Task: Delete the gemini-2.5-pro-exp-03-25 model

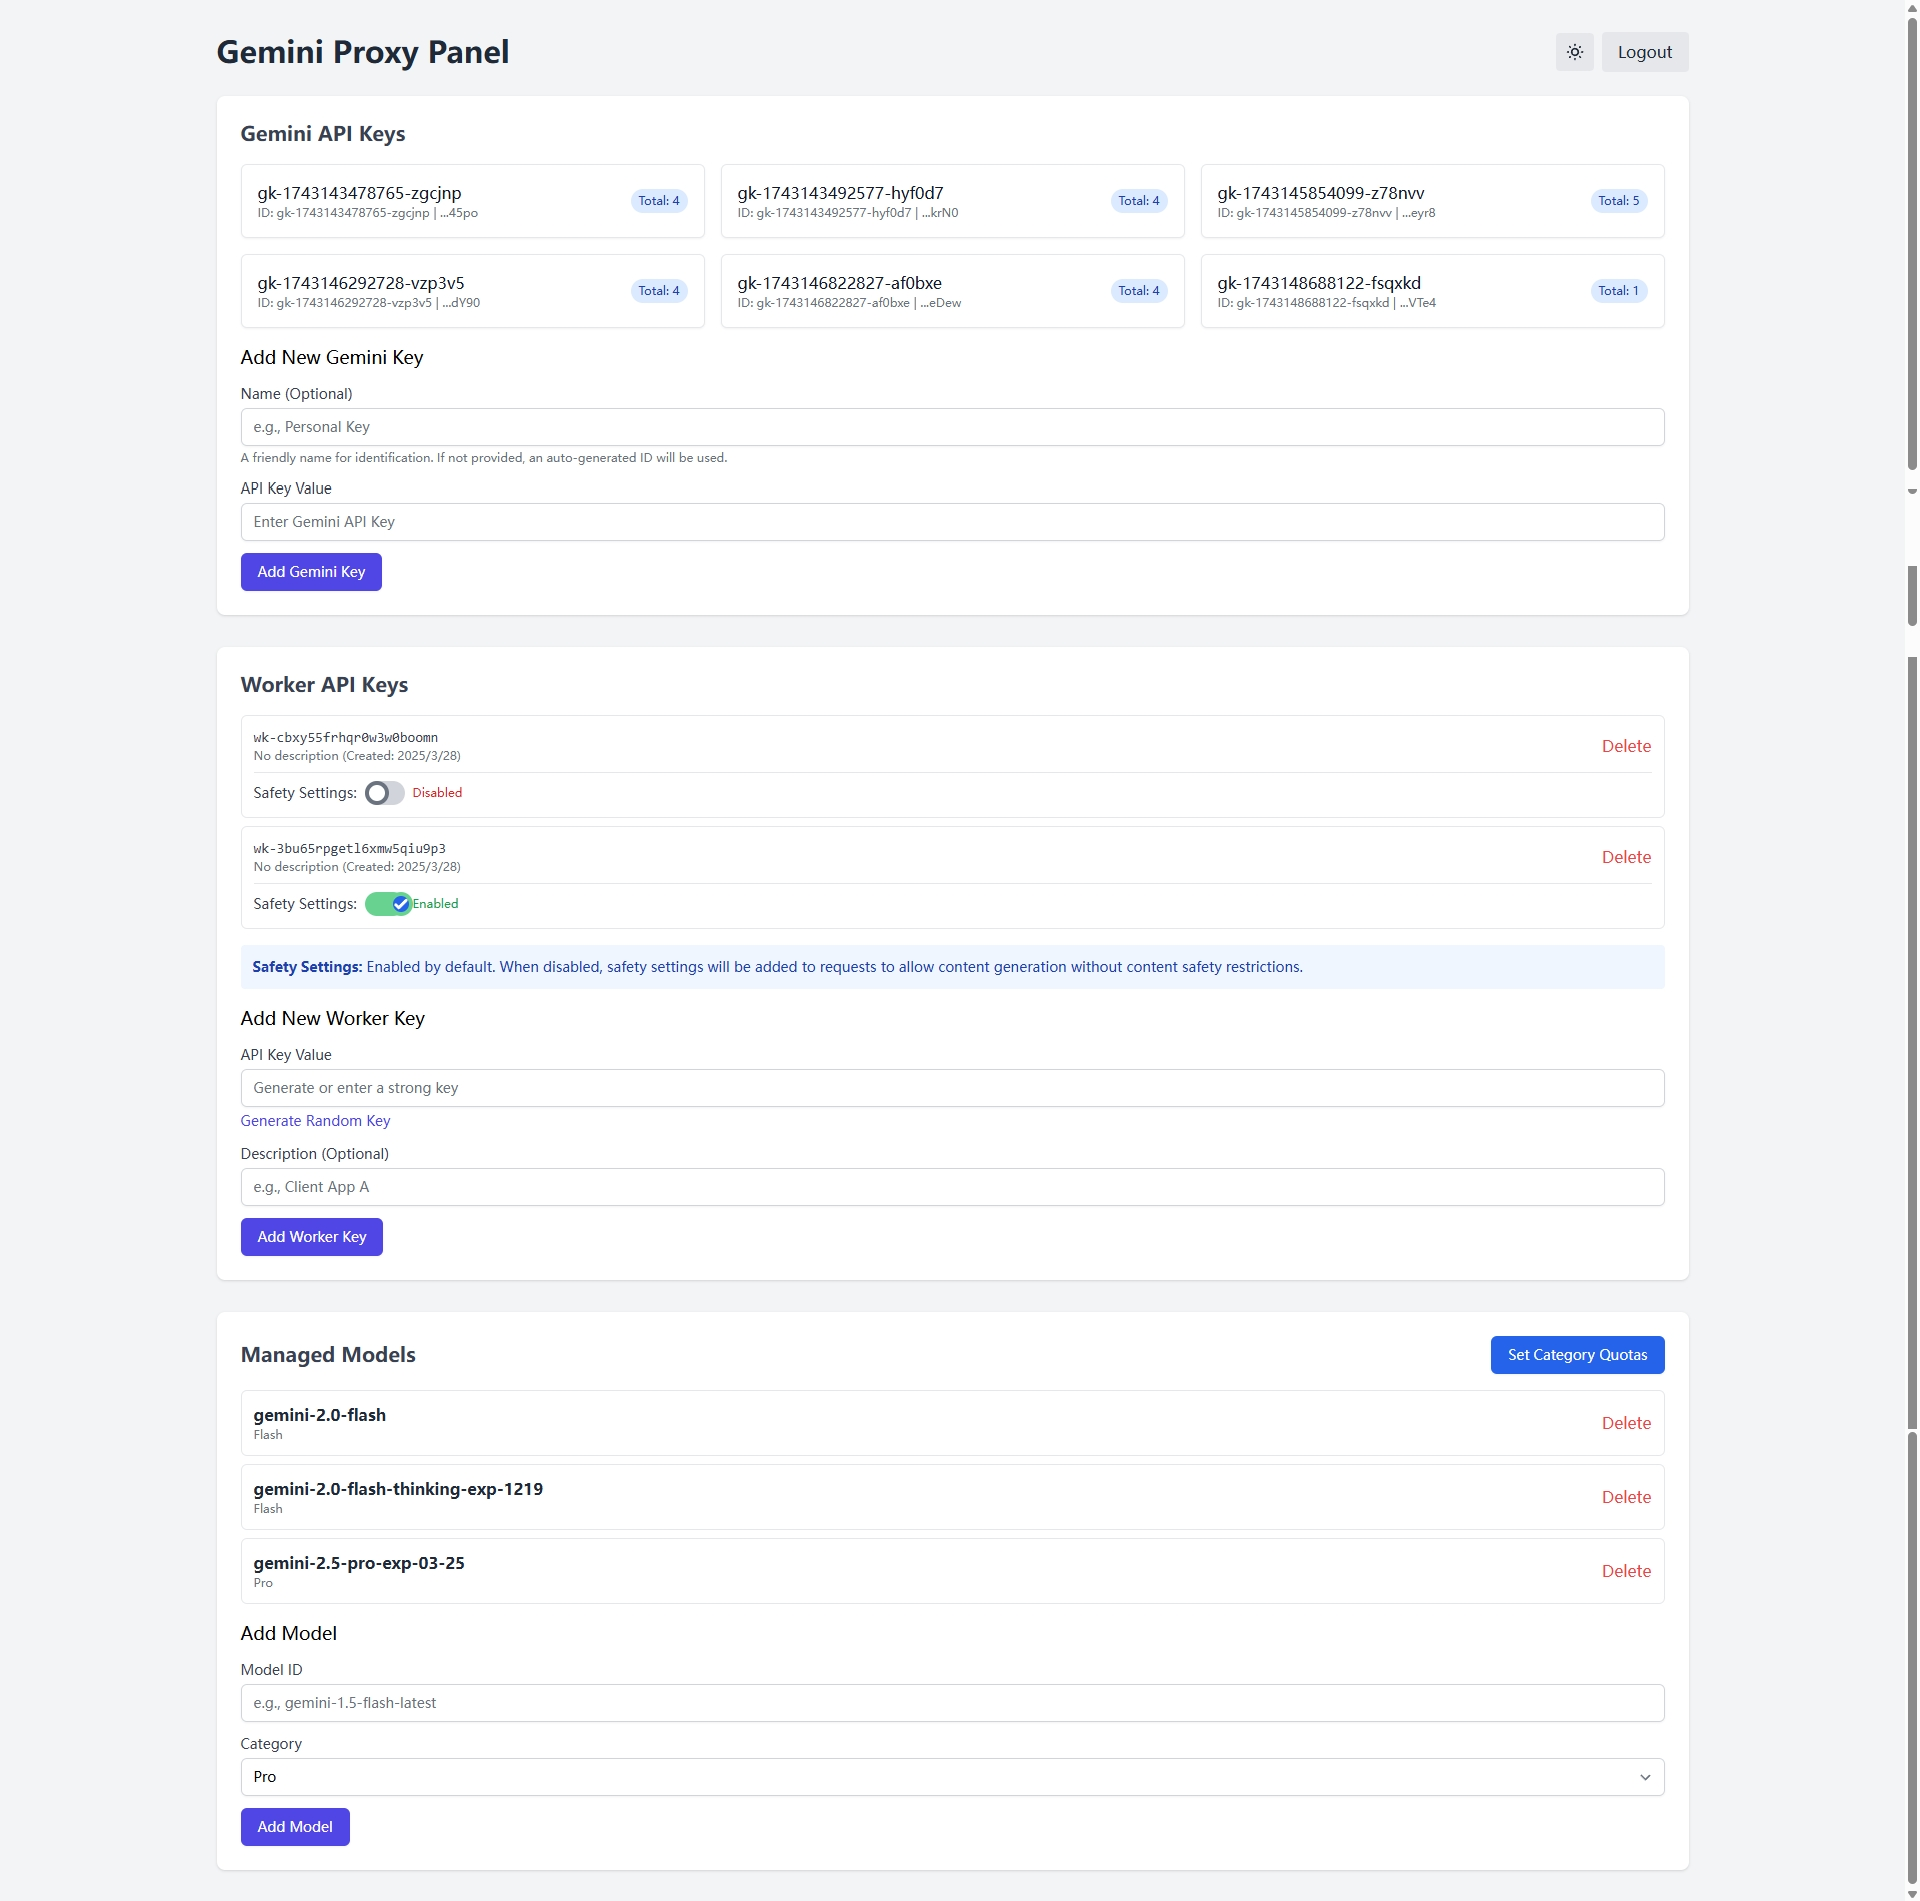Action: click(1626, 1571)
